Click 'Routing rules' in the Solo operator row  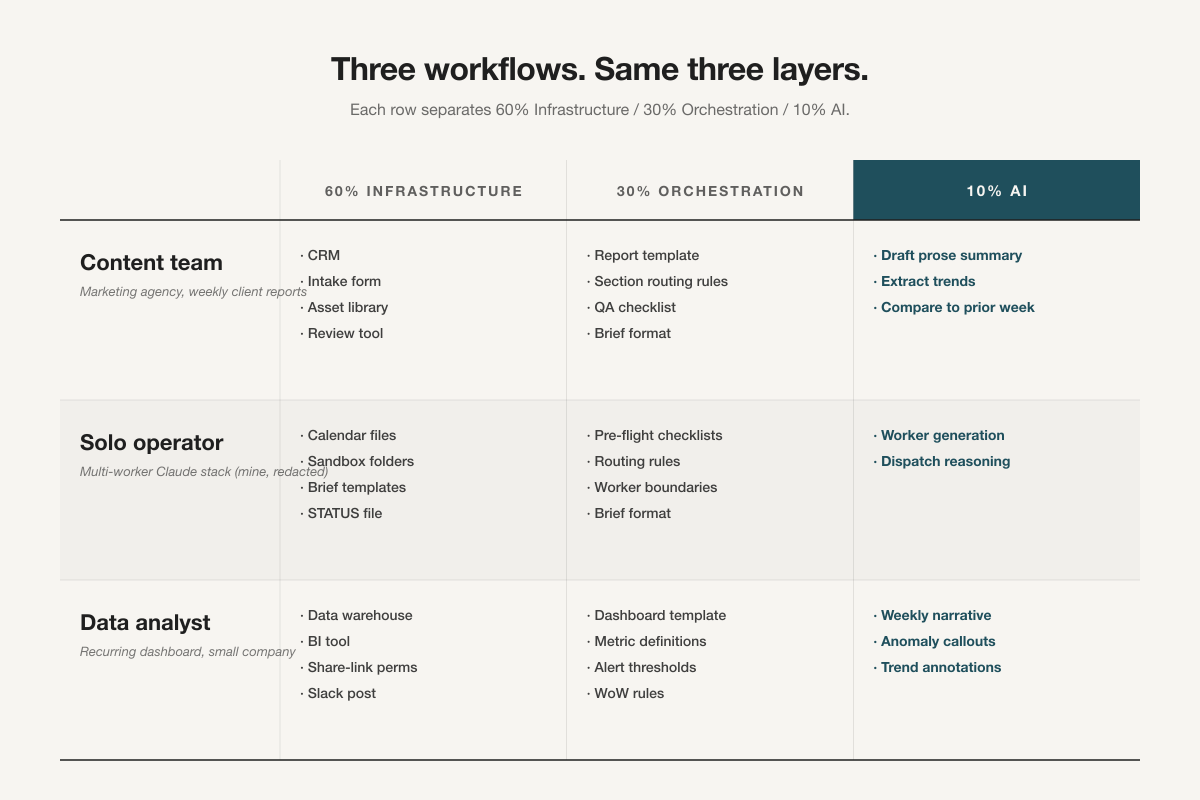633,461
